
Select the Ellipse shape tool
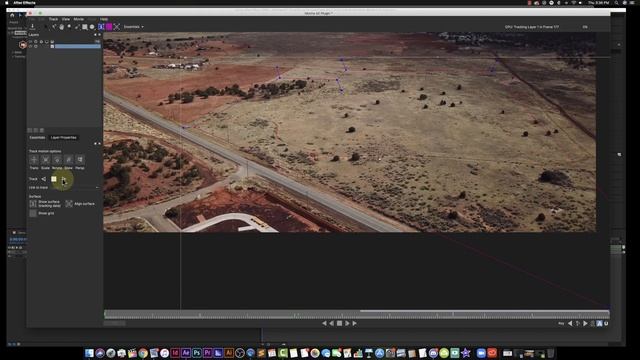(92, 27)
